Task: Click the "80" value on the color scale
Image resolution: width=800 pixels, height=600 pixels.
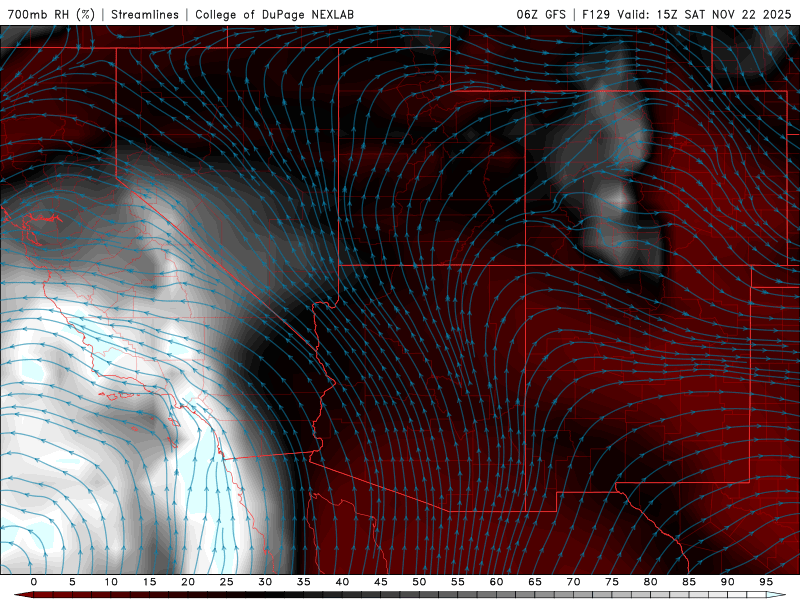Action: coord(650,582)
